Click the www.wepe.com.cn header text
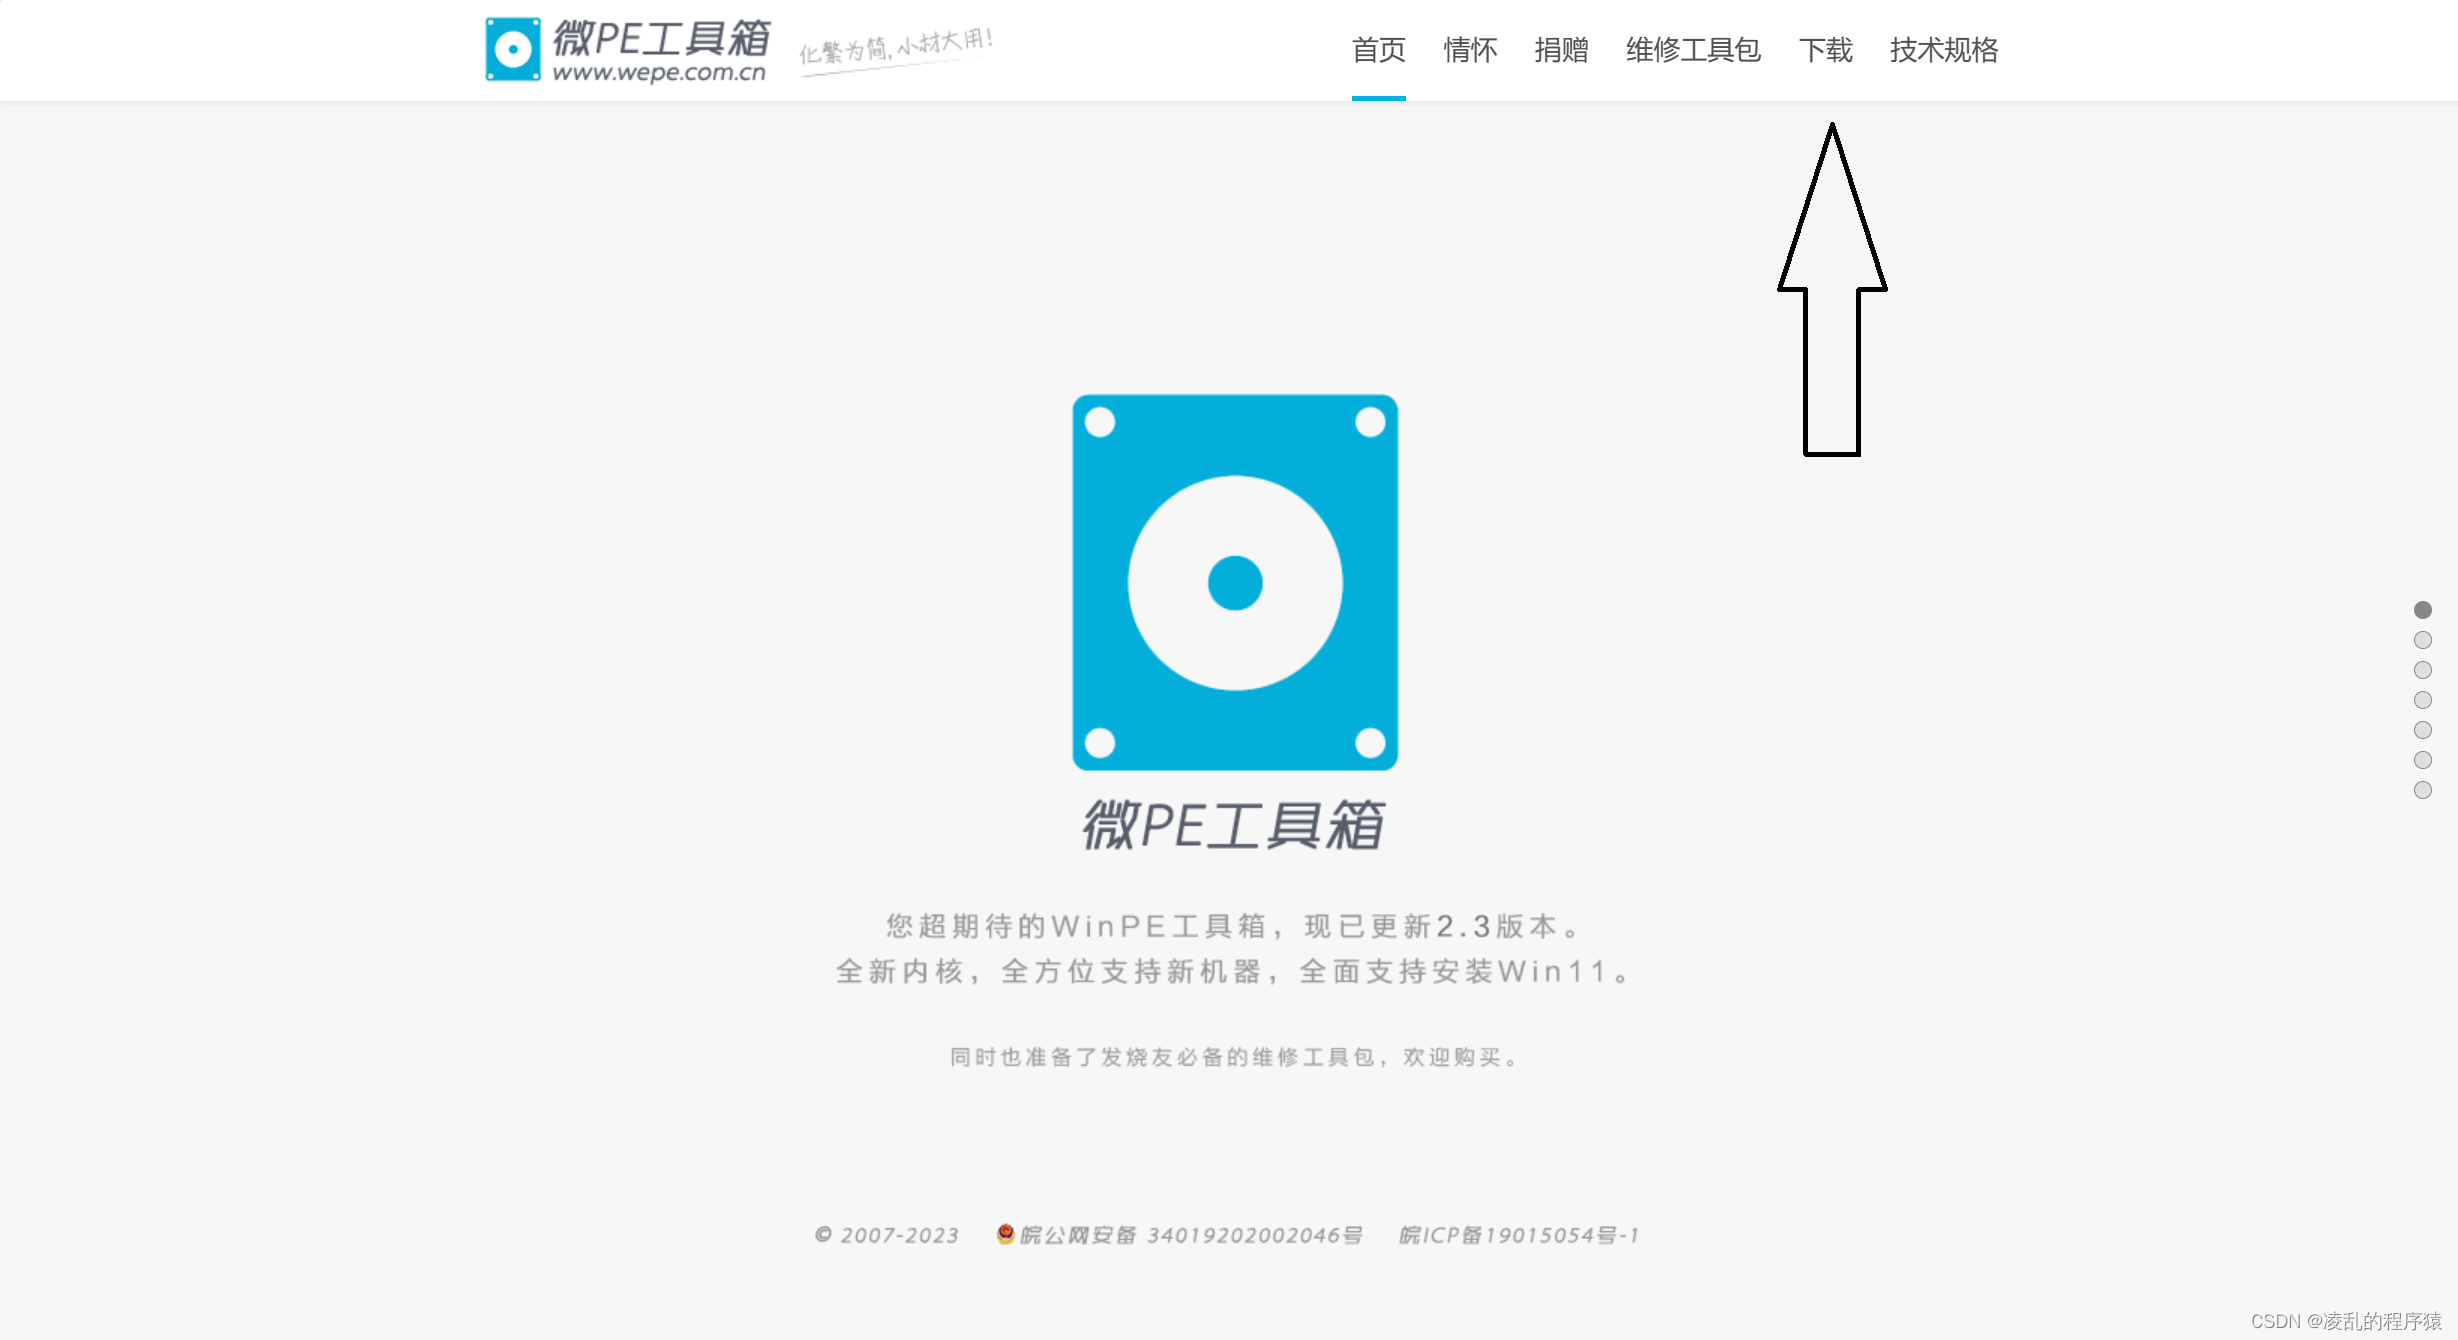The width and height of the screenshot is (2458, 1340). (x=659, y=73)
